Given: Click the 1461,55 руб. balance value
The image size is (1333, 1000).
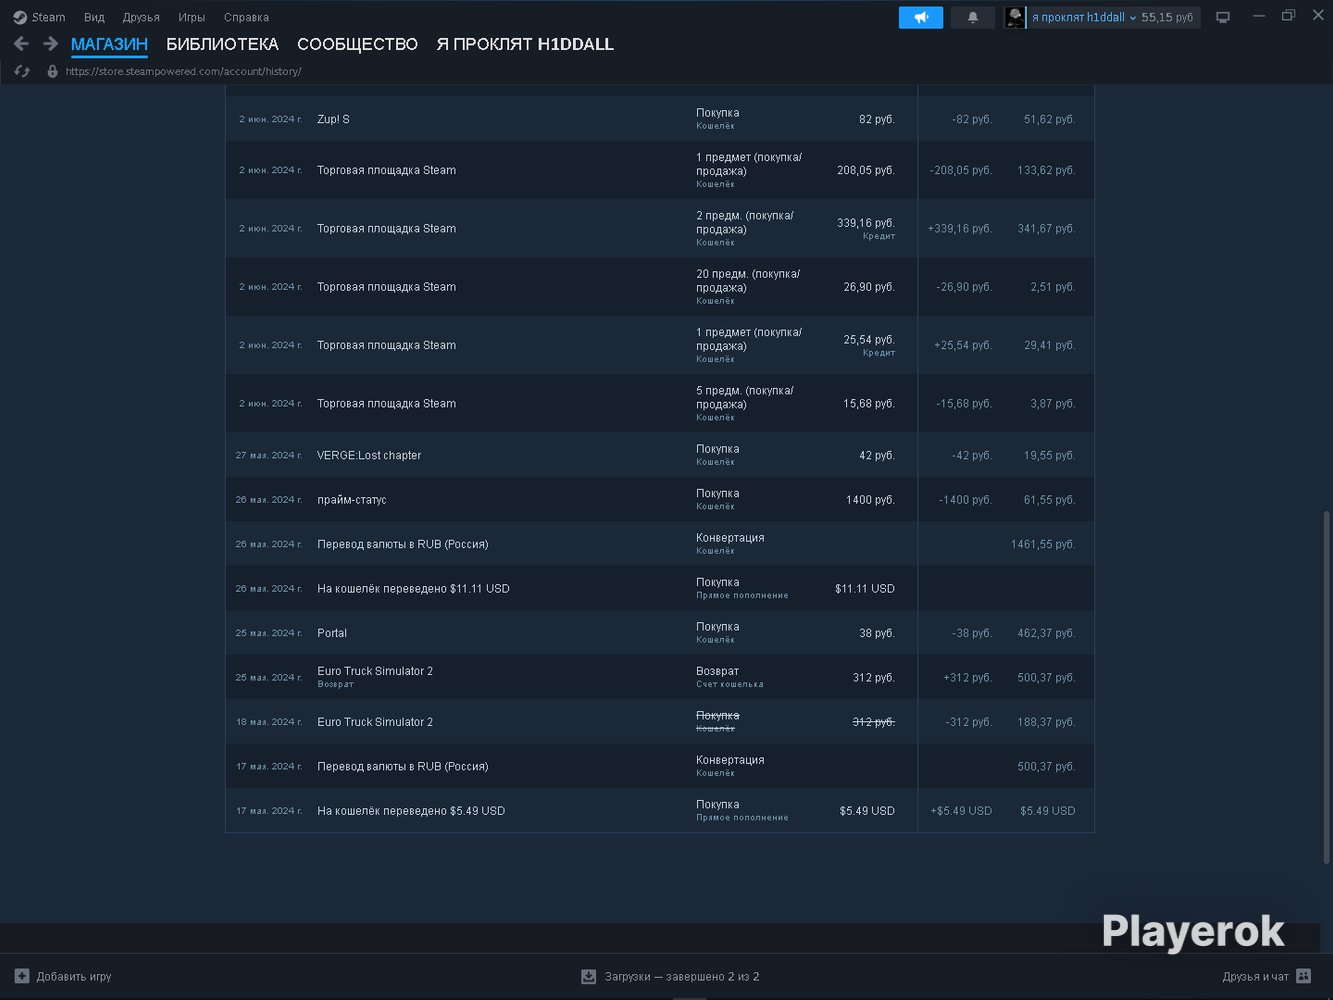Looking at the screenshot, I should [x=1043, y=544].
